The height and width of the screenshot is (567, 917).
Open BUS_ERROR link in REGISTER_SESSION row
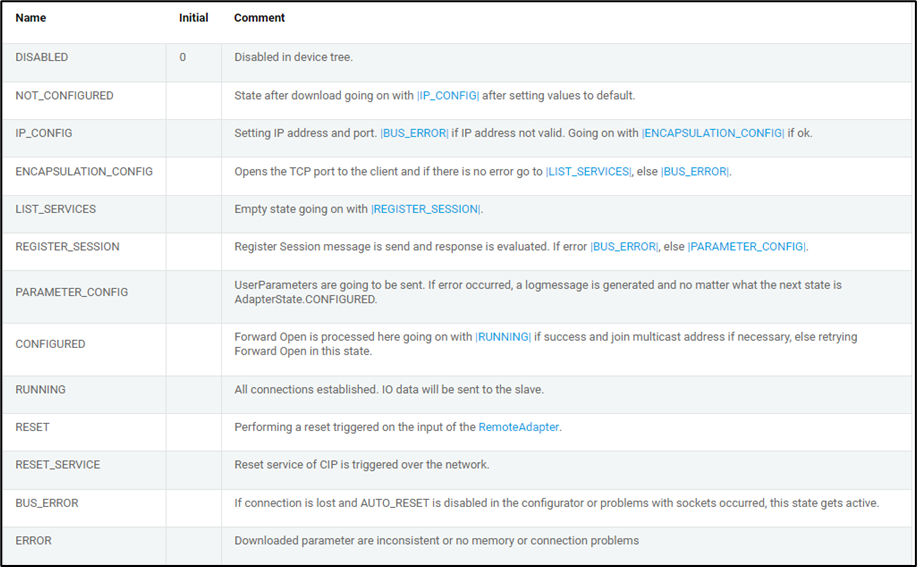pyautogui.click(x=624, y=246)
